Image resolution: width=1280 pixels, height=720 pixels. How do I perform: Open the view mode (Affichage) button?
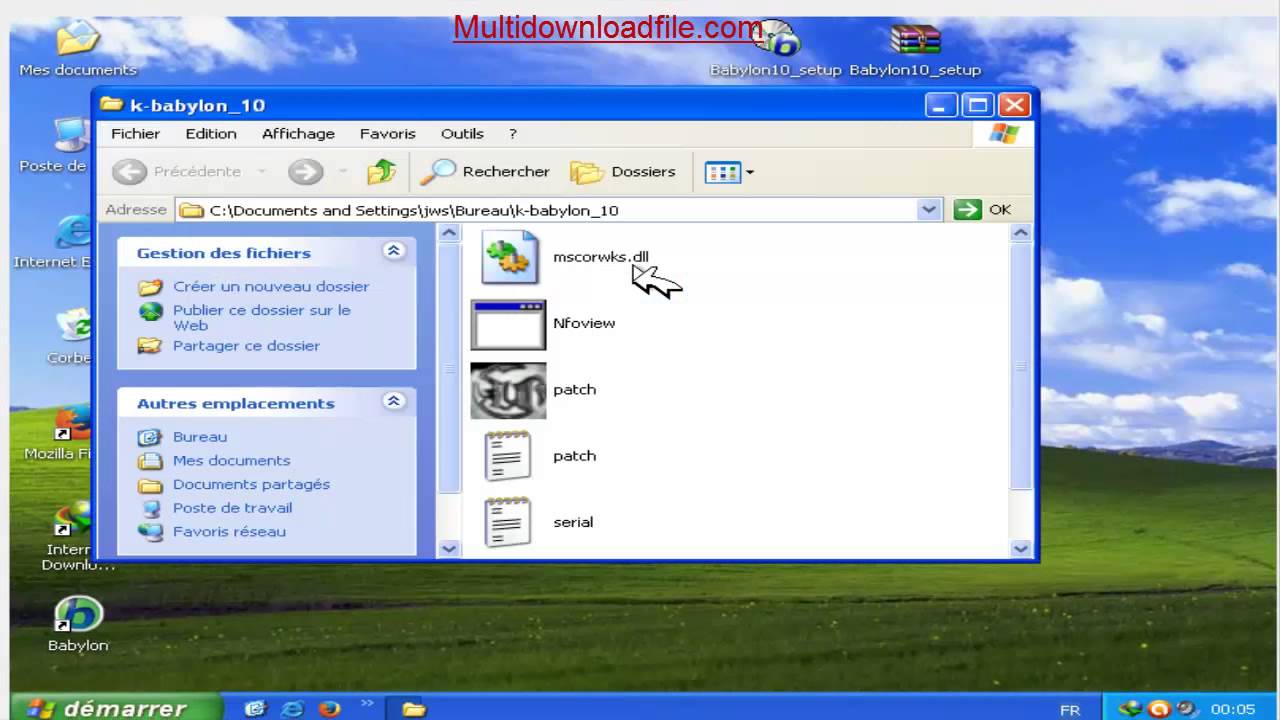(722, 172)
